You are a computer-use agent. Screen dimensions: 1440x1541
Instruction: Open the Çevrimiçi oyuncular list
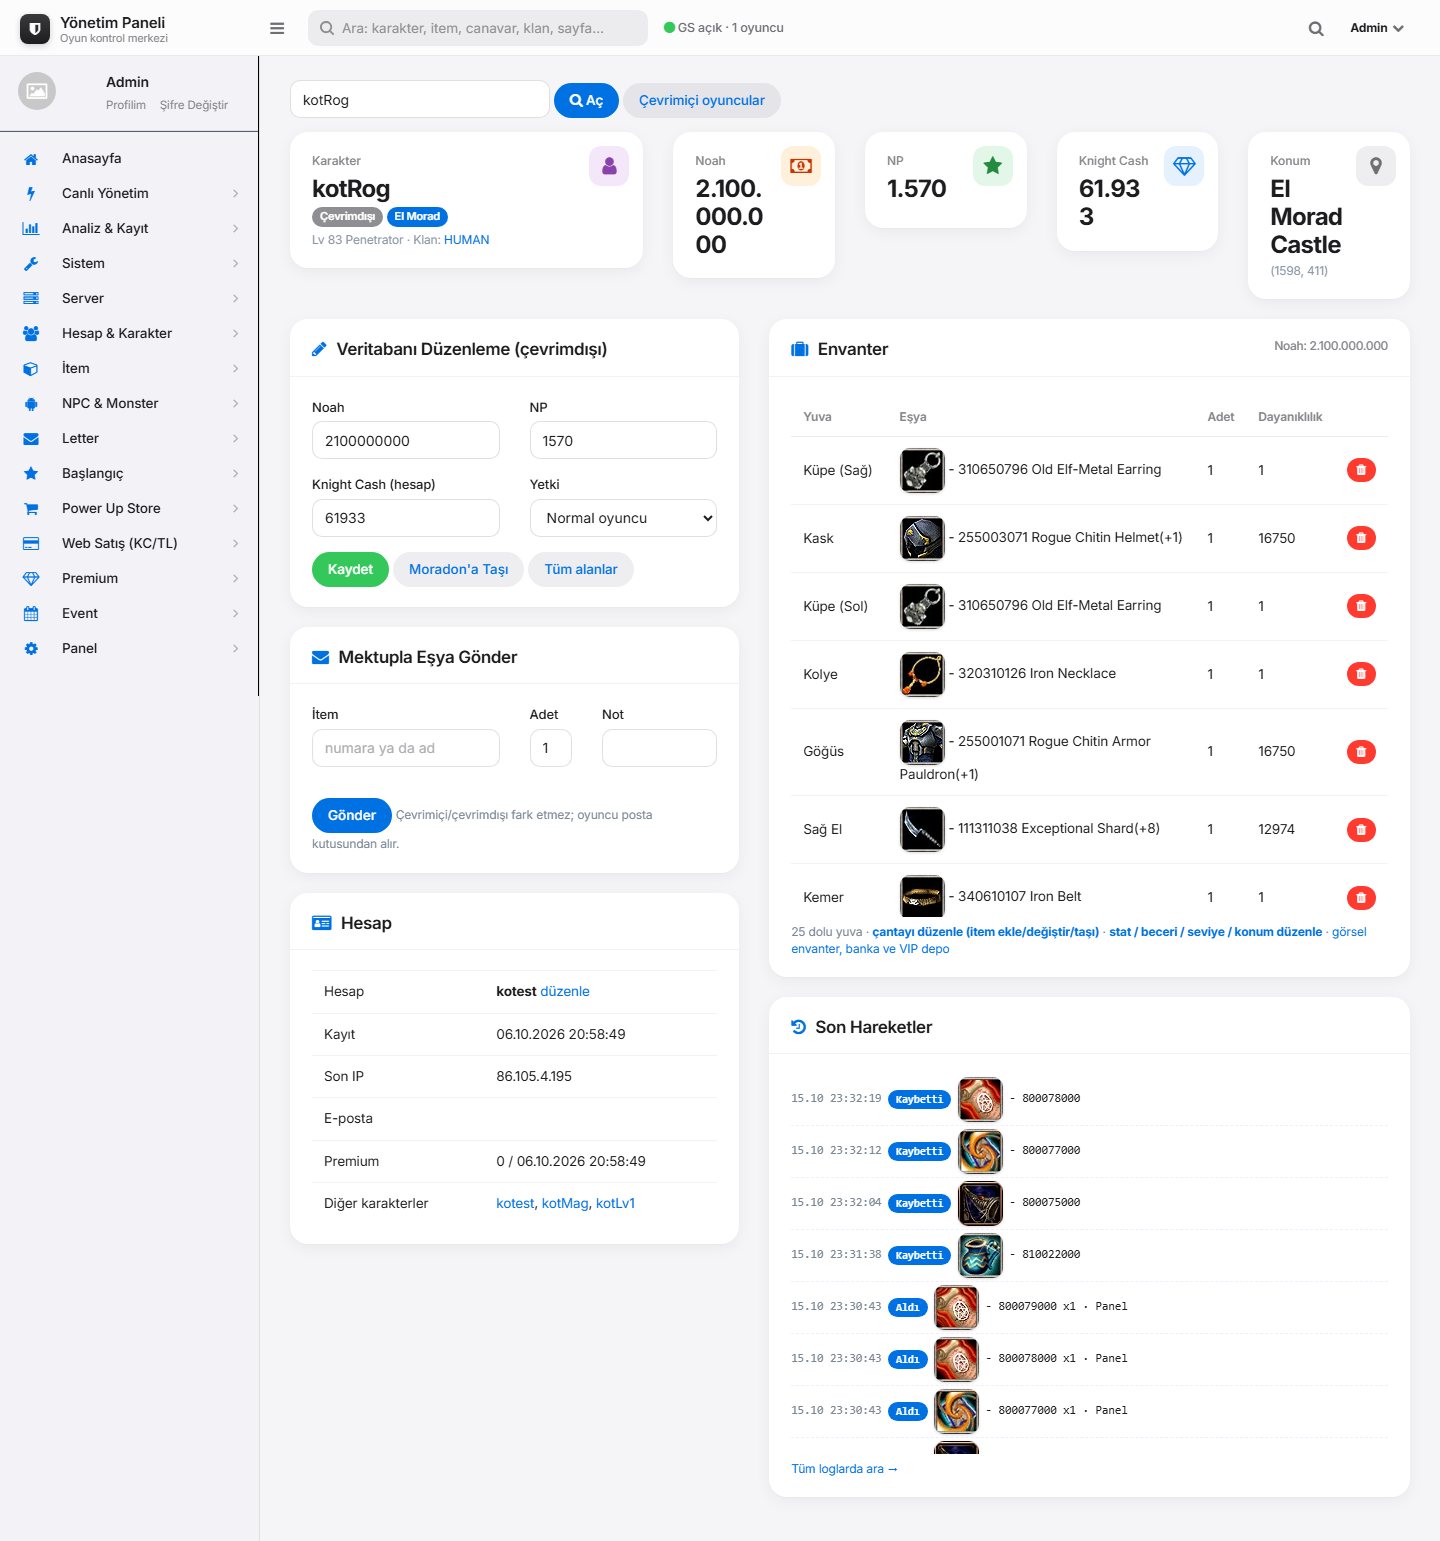(702, 100)
